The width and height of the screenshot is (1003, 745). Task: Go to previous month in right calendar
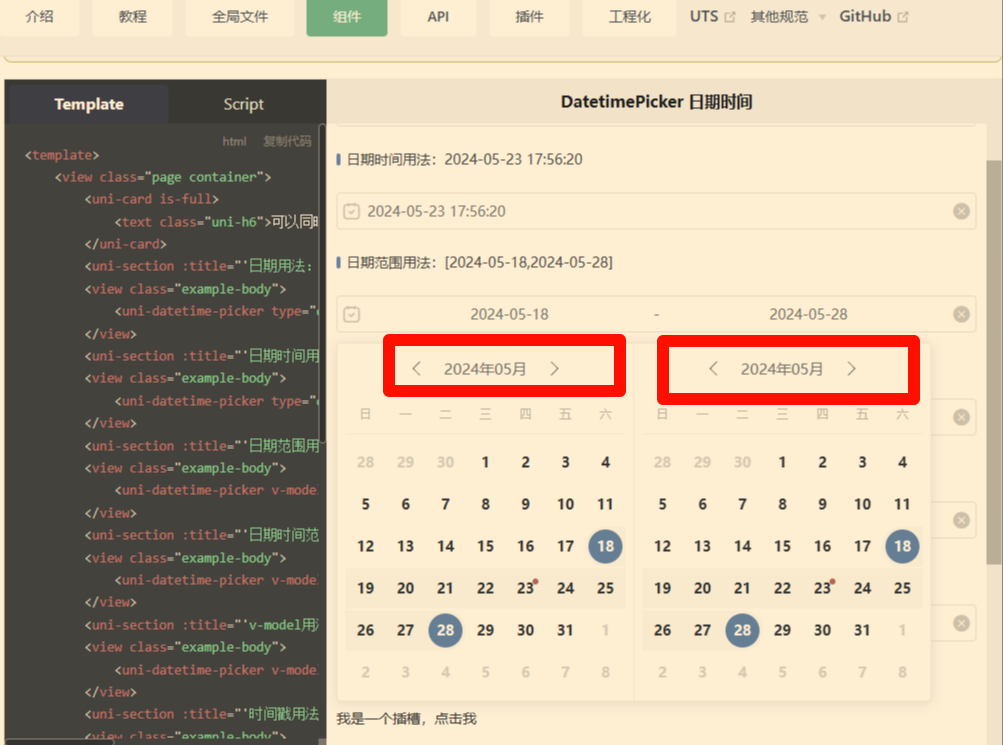coord(713,369)
